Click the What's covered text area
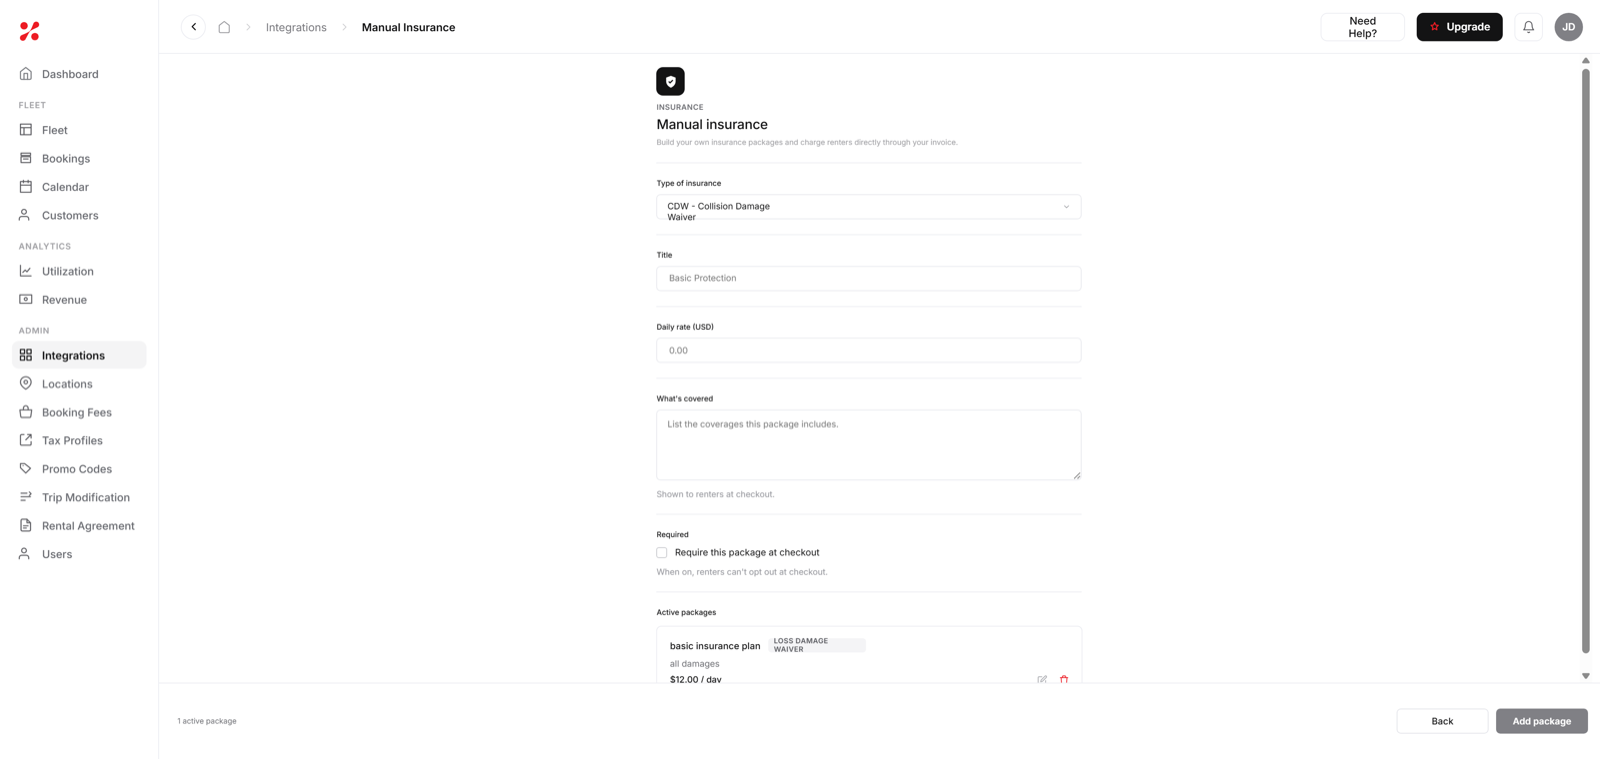The image size is (1600, 759). (868, 445)
